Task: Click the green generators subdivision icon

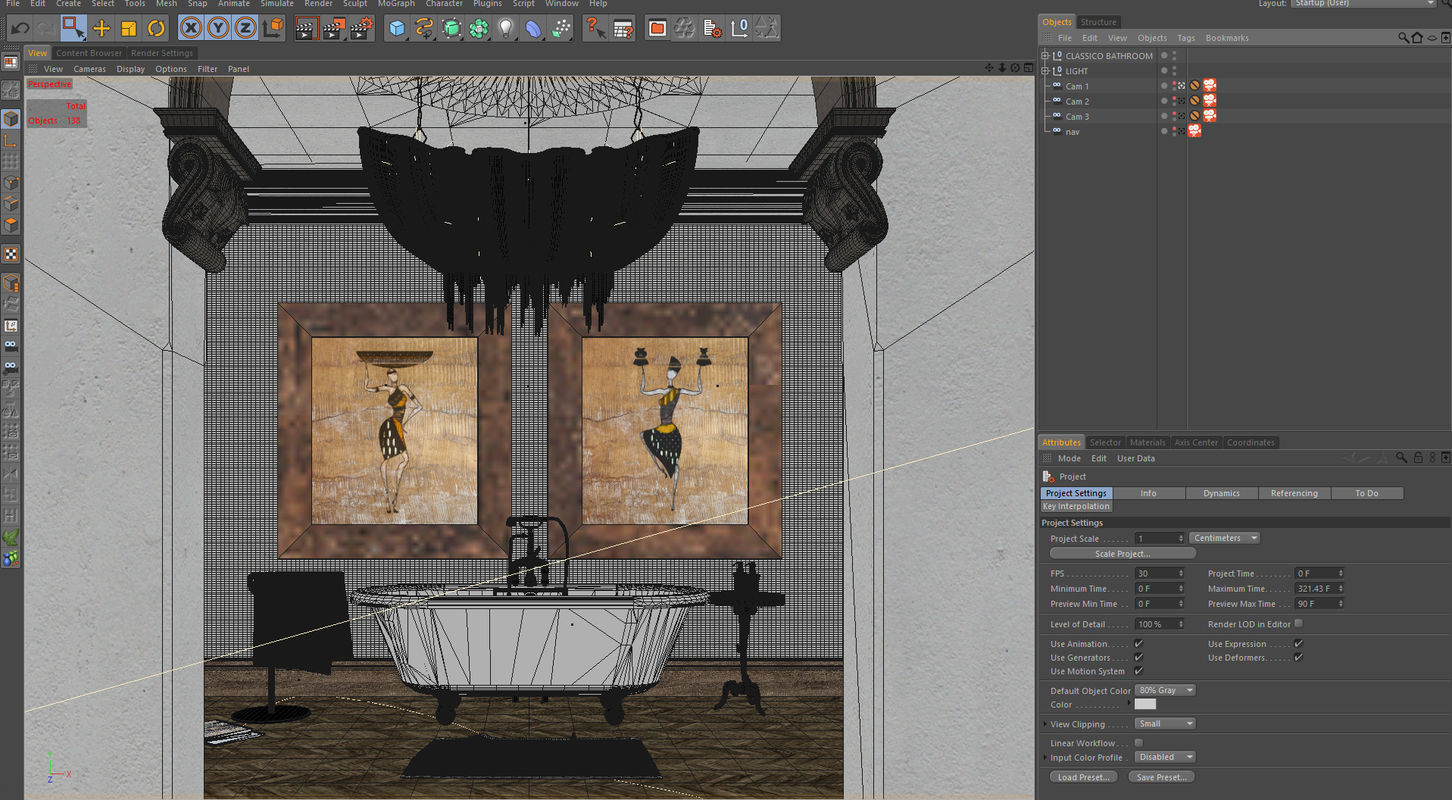Action: point(452,28)
